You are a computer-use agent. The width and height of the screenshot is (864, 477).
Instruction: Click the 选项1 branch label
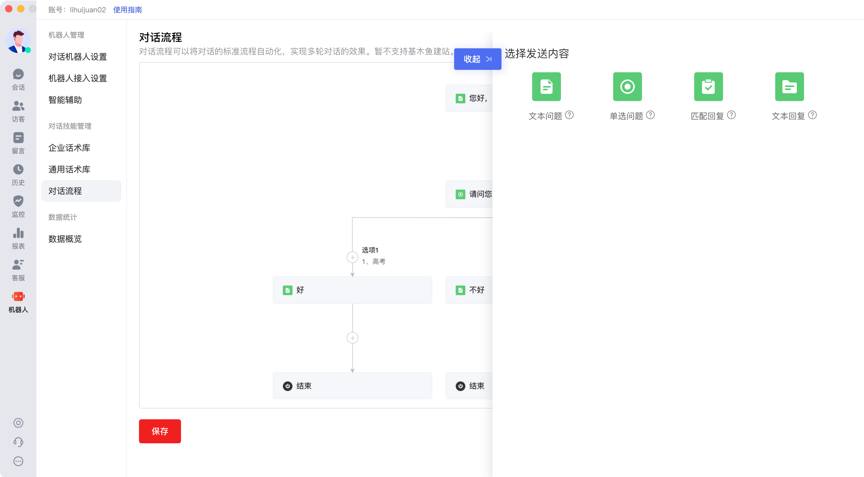[x=370, y=250]
